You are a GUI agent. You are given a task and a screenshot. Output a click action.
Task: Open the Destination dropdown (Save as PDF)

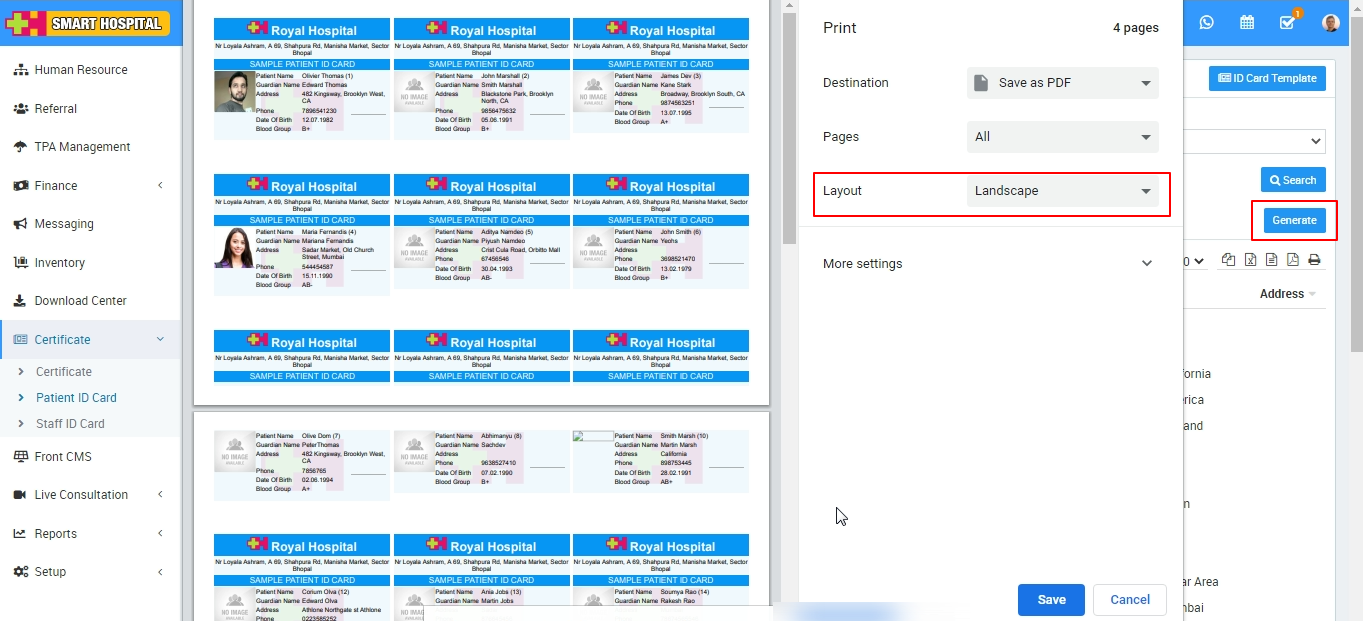(1062, 83)
